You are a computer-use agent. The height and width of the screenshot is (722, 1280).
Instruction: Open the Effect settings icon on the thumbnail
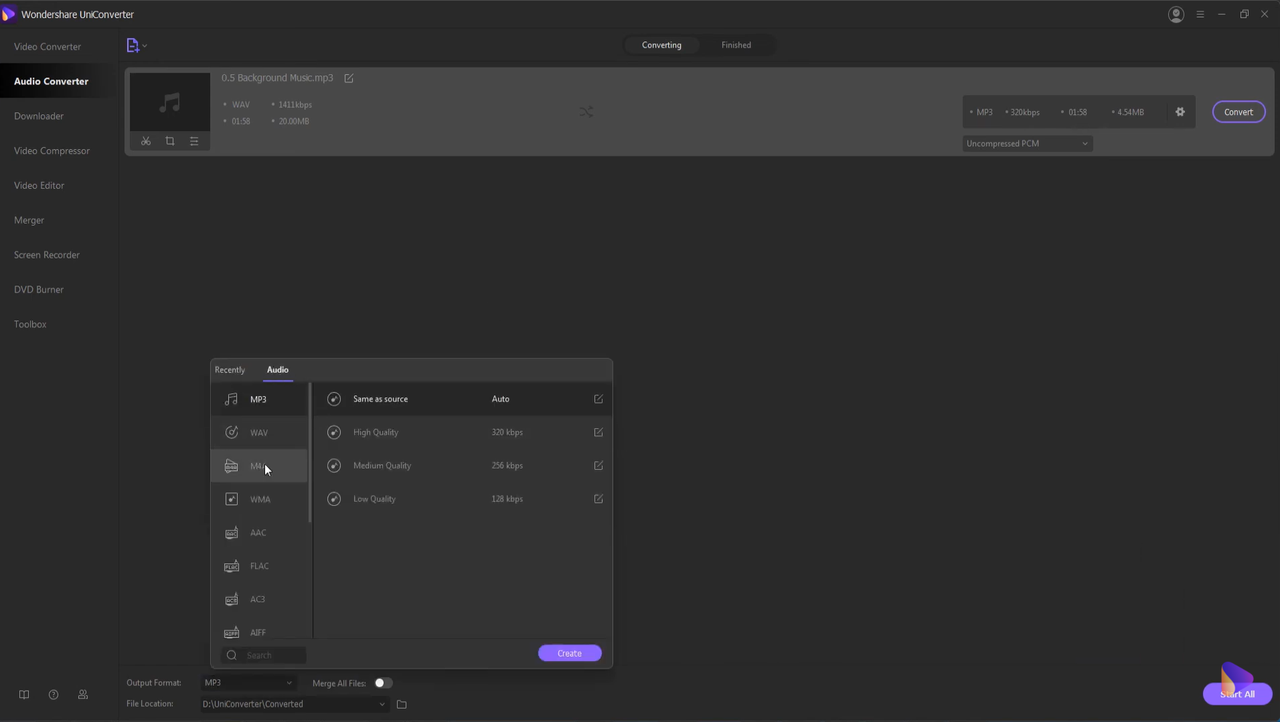pyautogui.click(x=194, y=141)
